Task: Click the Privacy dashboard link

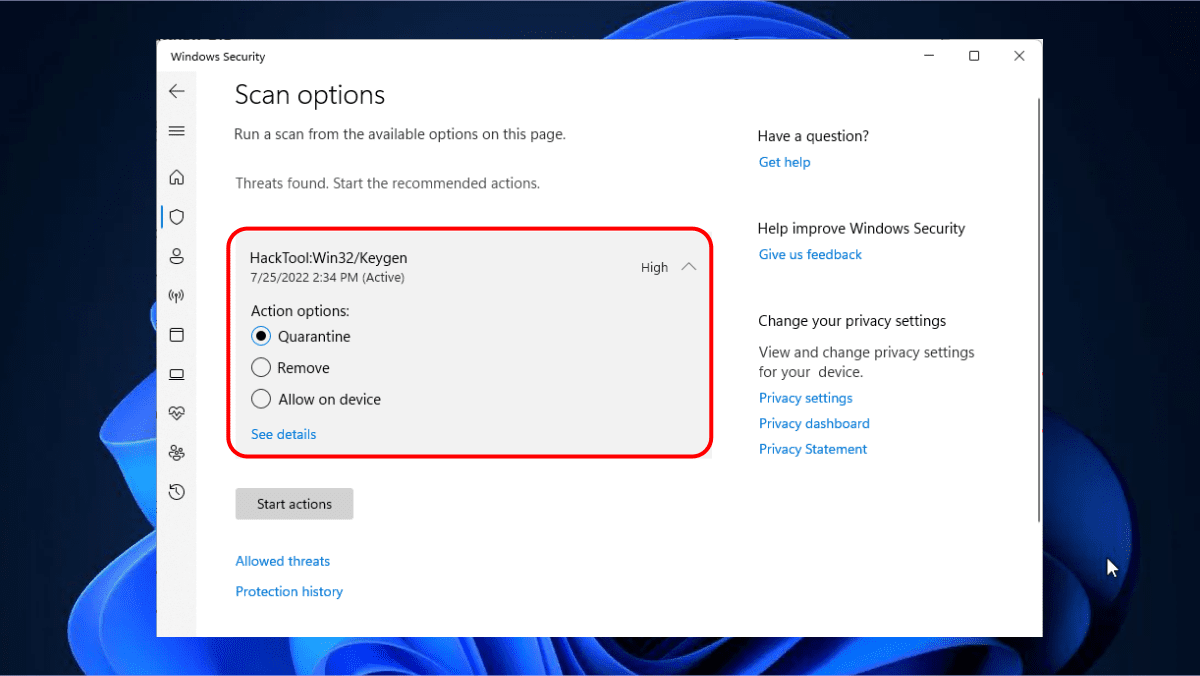Action: tap(814, 424)
